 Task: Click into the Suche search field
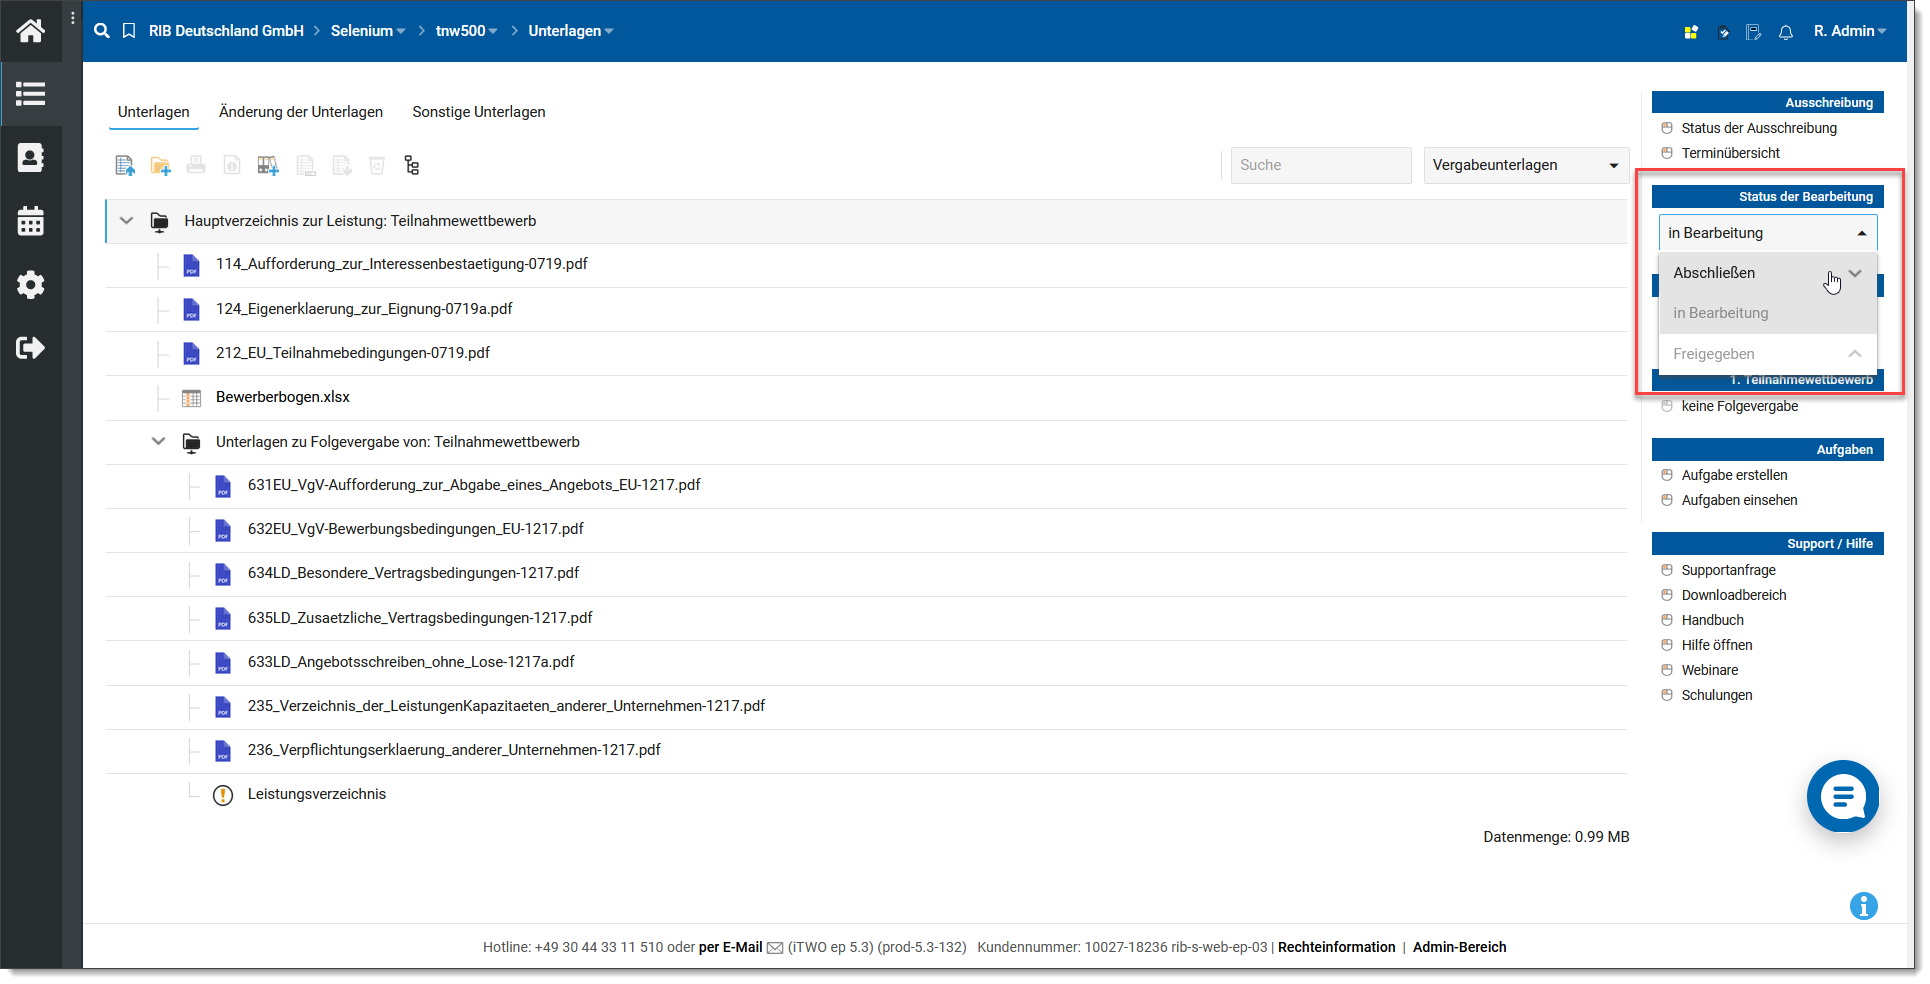point(1320,165)
